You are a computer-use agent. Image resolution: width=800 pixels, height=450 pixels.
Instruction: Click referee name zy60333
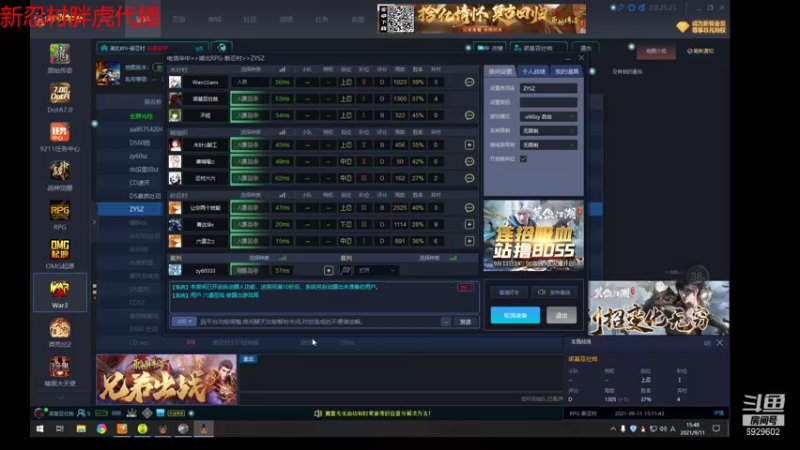[206, 271]
